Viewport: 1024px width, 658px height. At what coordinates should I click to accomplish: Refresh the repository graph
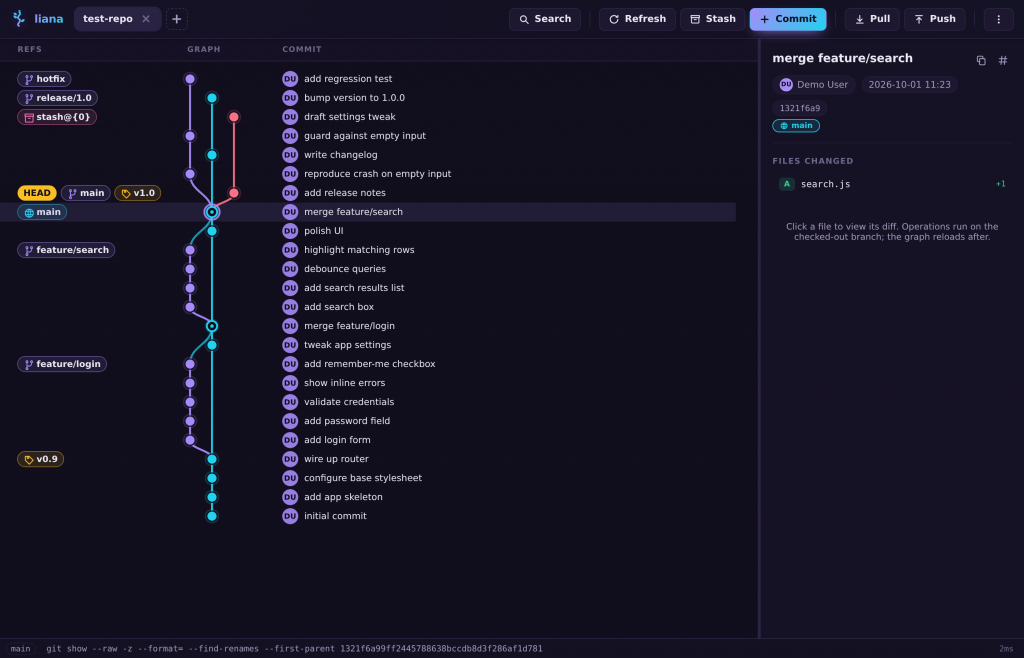637,19
